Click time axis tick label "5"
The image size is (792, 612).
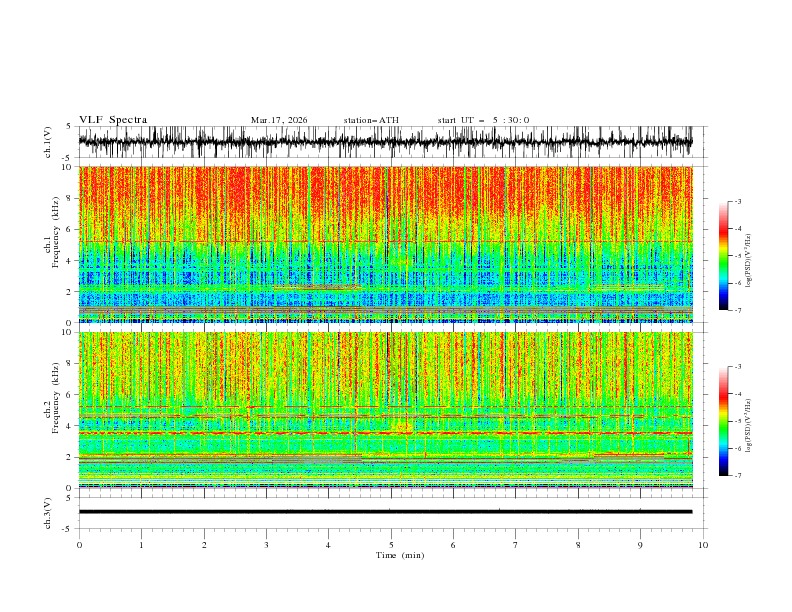[x=391, y=545]
